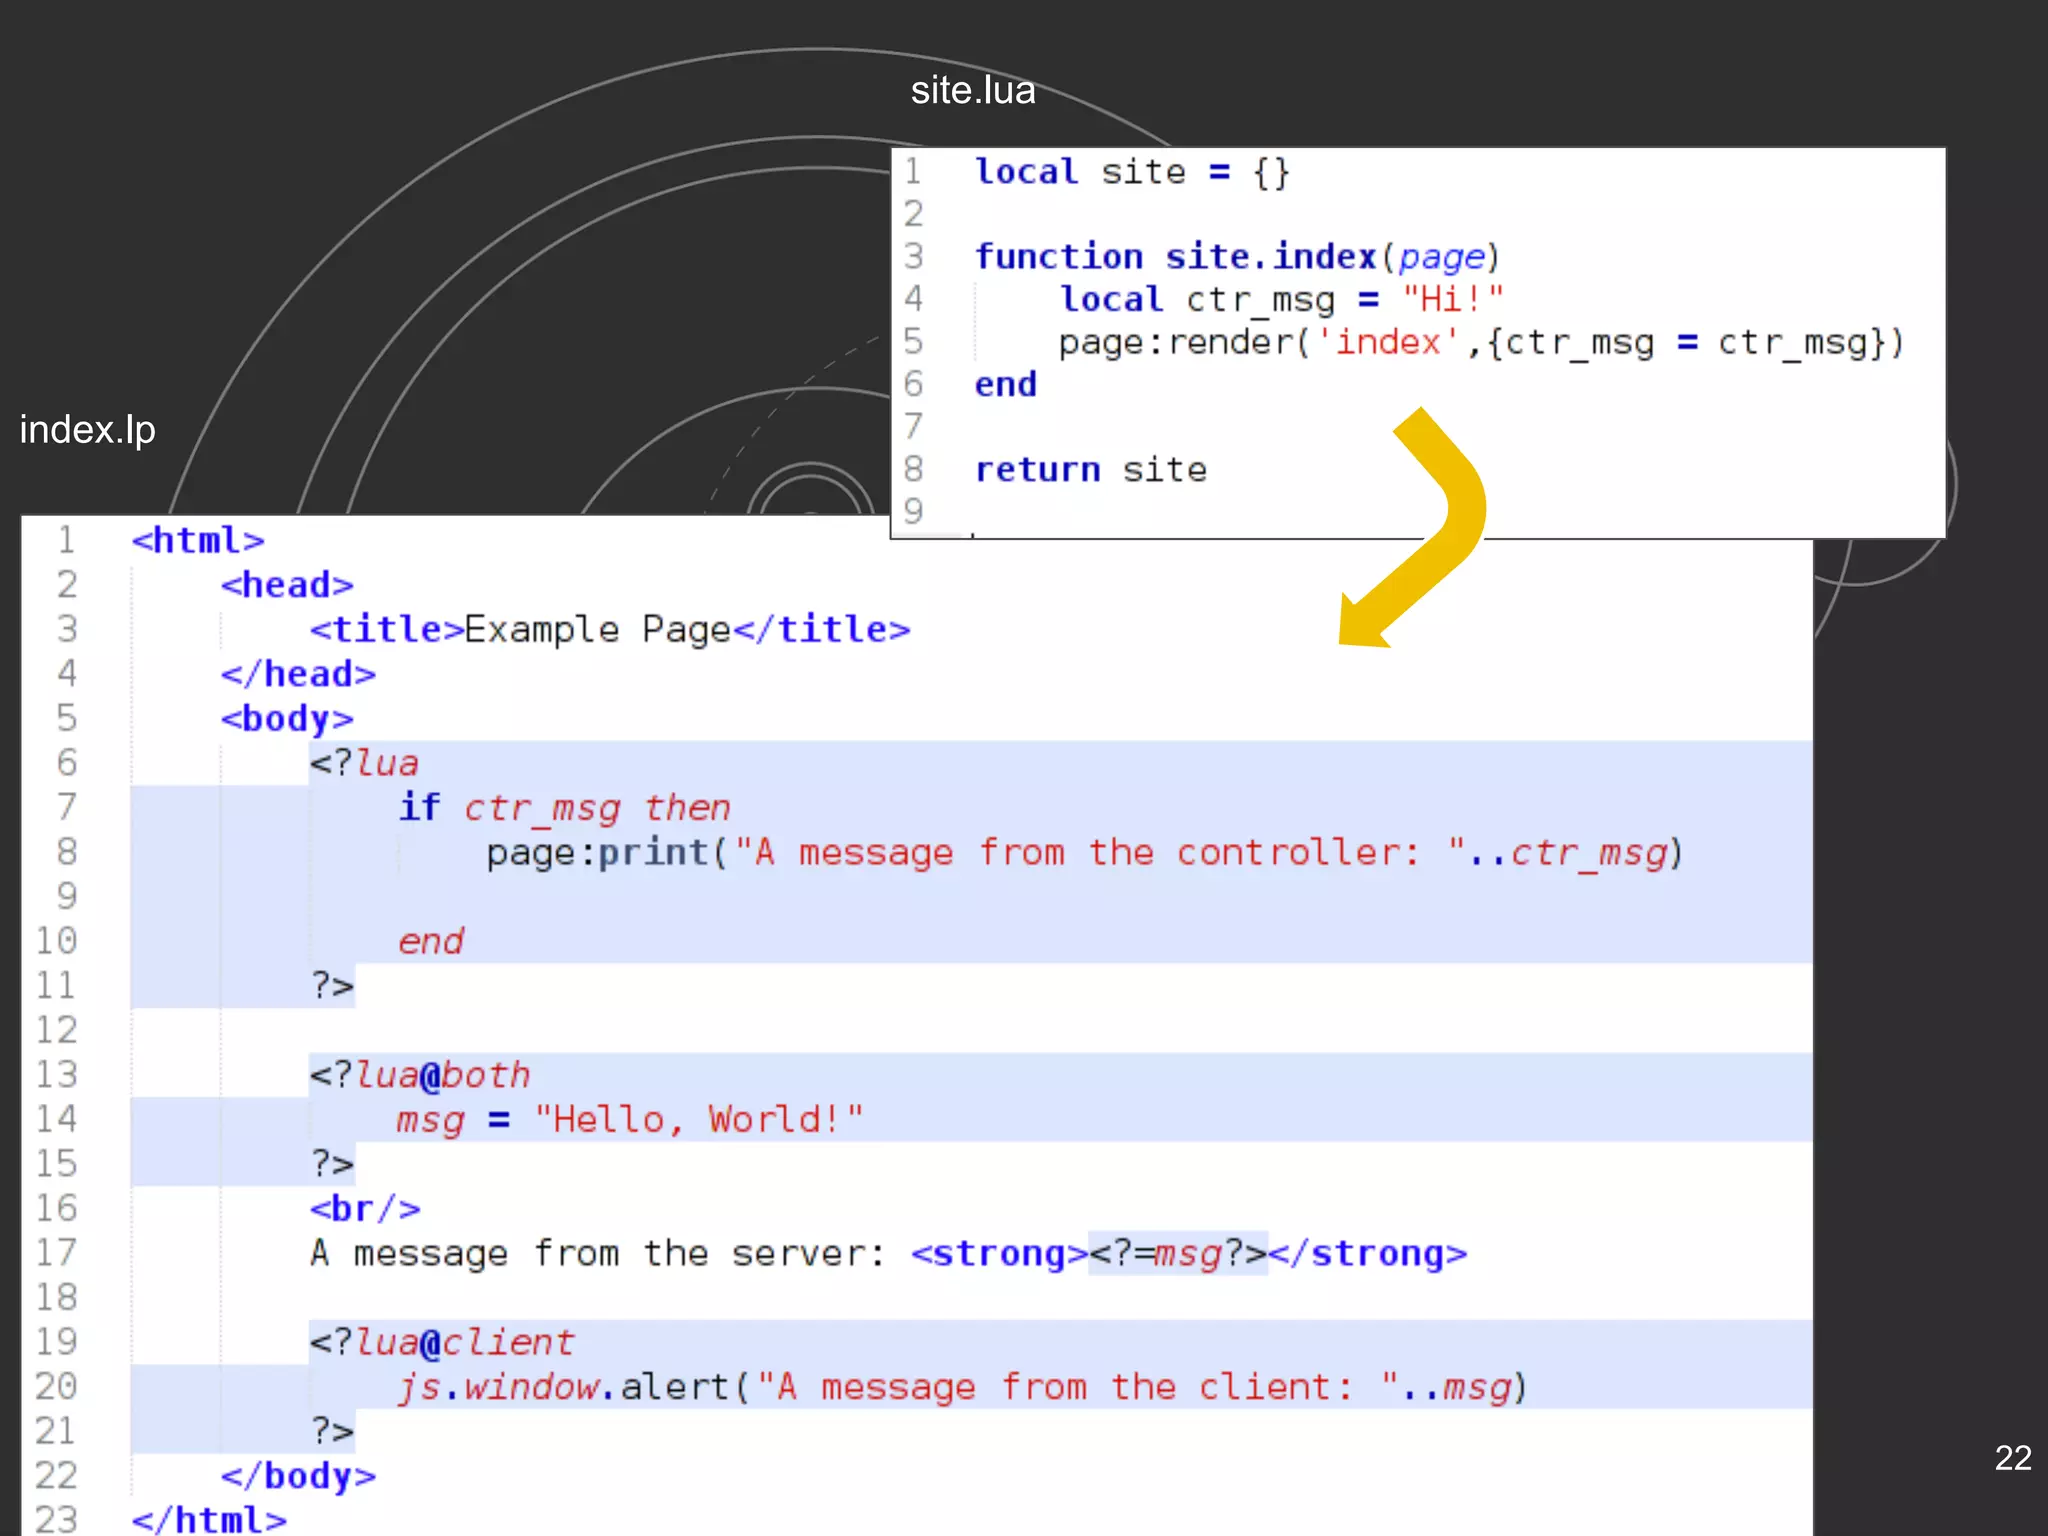This screenshot has height=1536, width=2048.
Task: Click the js.window.alert call on line 20
Action: (963, 1388)
